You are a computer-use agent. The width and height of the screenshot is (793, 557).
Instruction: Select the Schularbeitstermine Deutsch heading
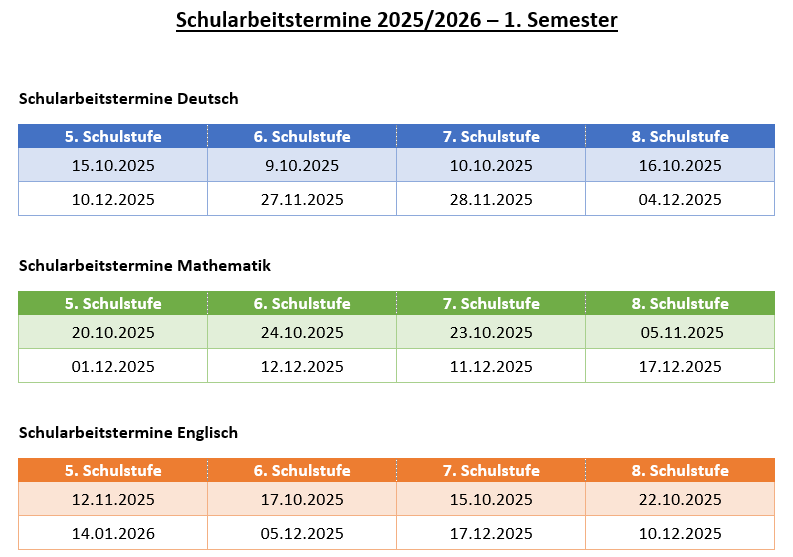pyautogui.click(x=128, y=98)
